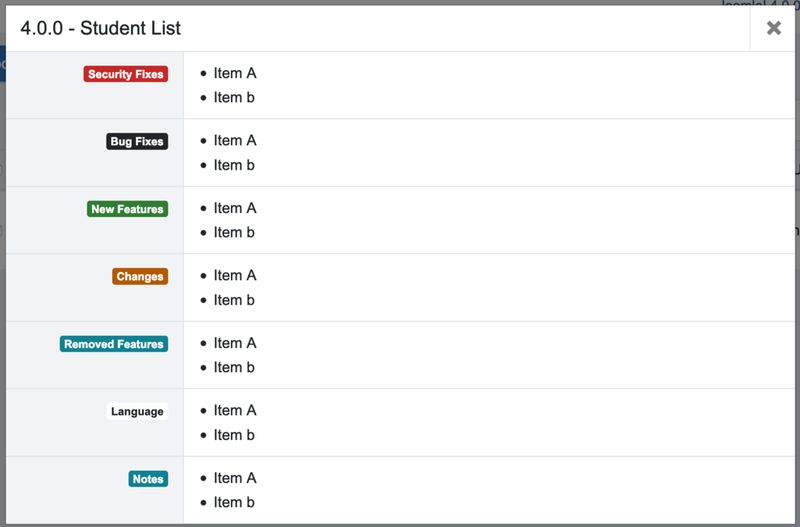Select the green New Features badge
800x527 pixels.
click(127, 209)
